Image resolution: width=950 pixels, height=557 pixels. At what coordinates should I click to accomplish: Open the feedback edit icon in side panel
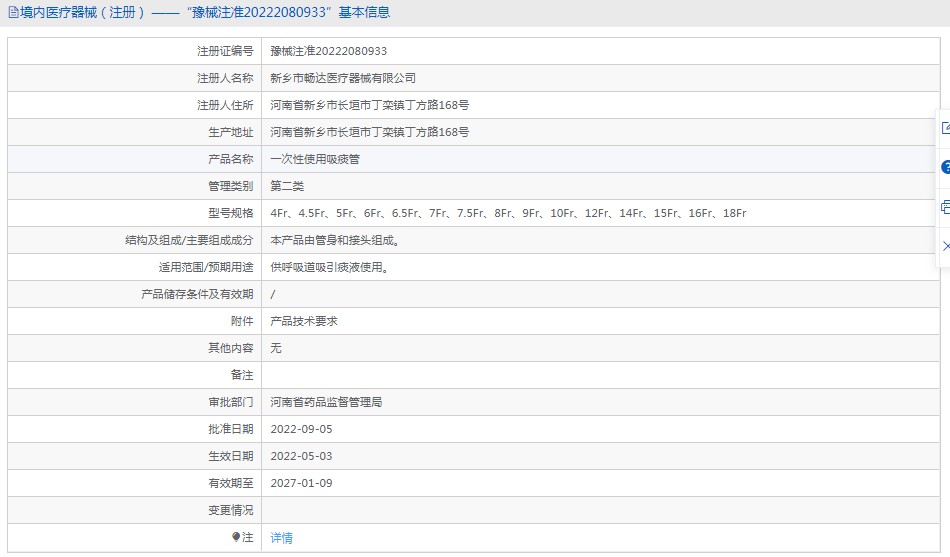[x=946, y=128]
